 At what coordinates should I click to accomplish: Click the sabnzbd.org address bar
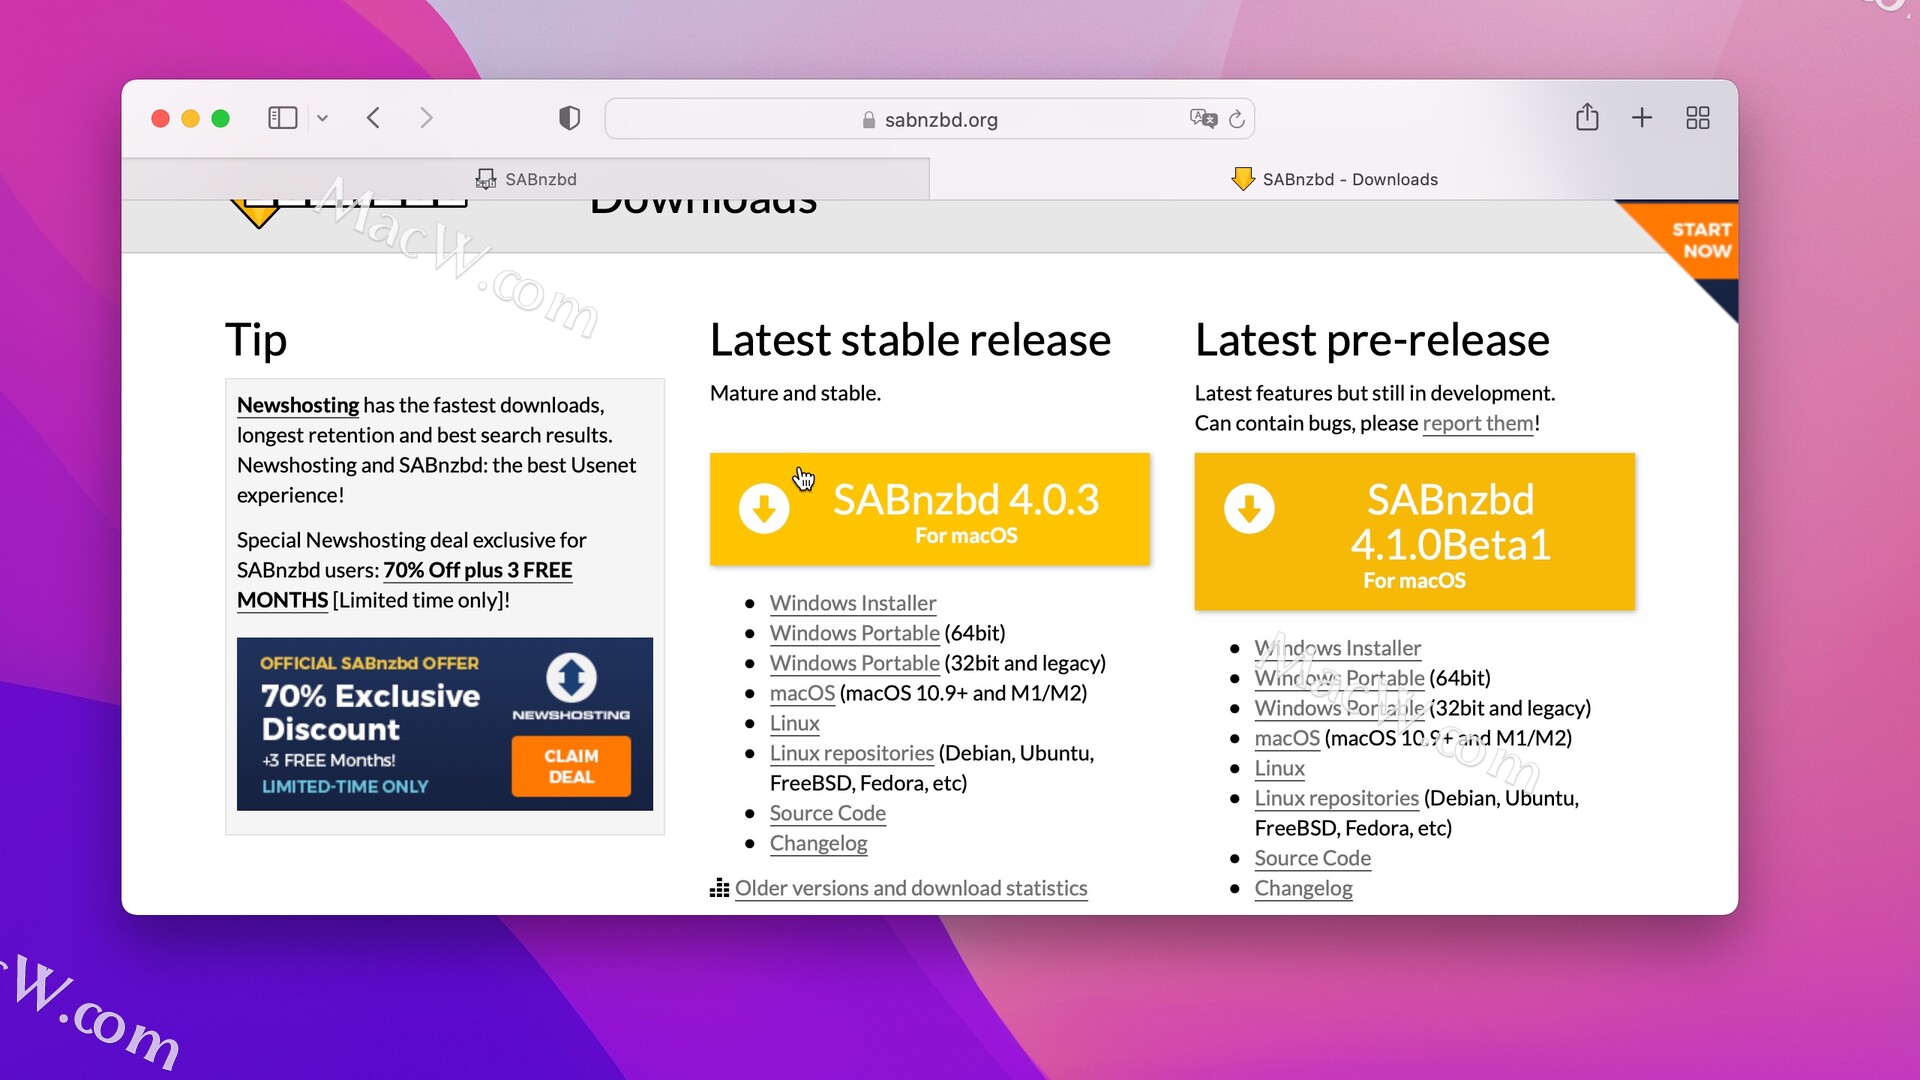929,119
